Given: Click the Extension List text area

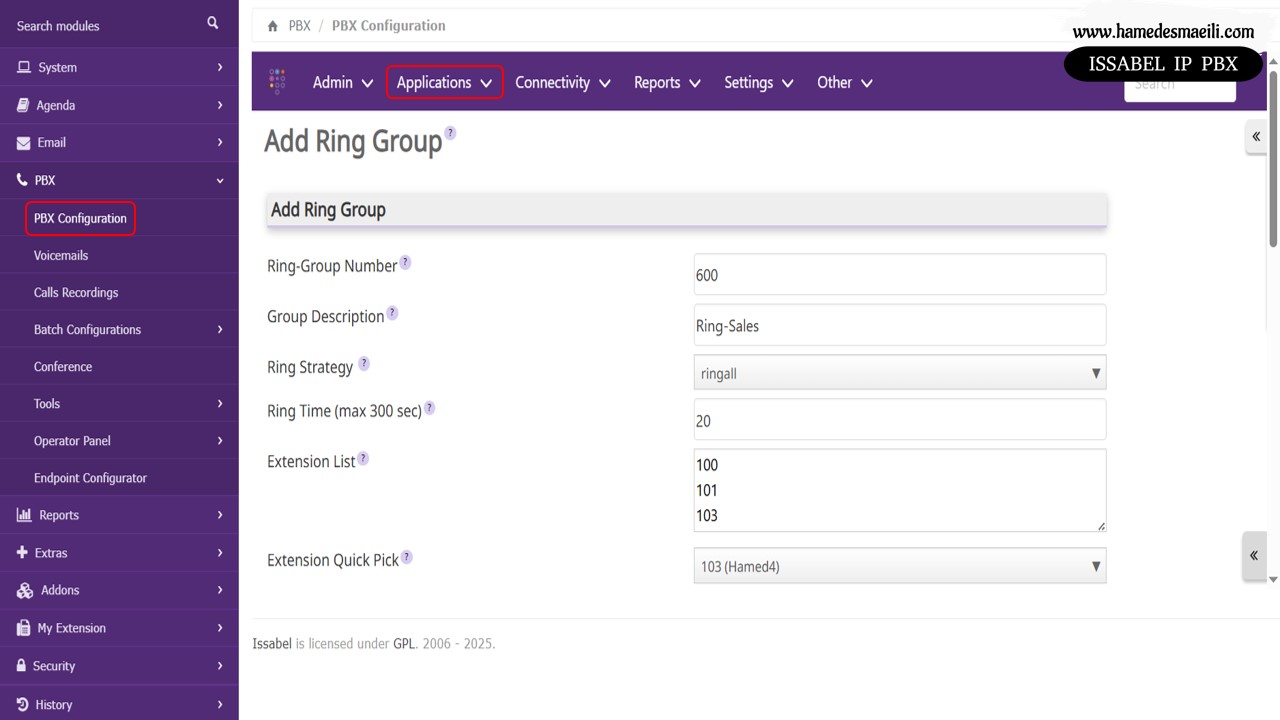Looking at the screenshot, I should (899, 490).
